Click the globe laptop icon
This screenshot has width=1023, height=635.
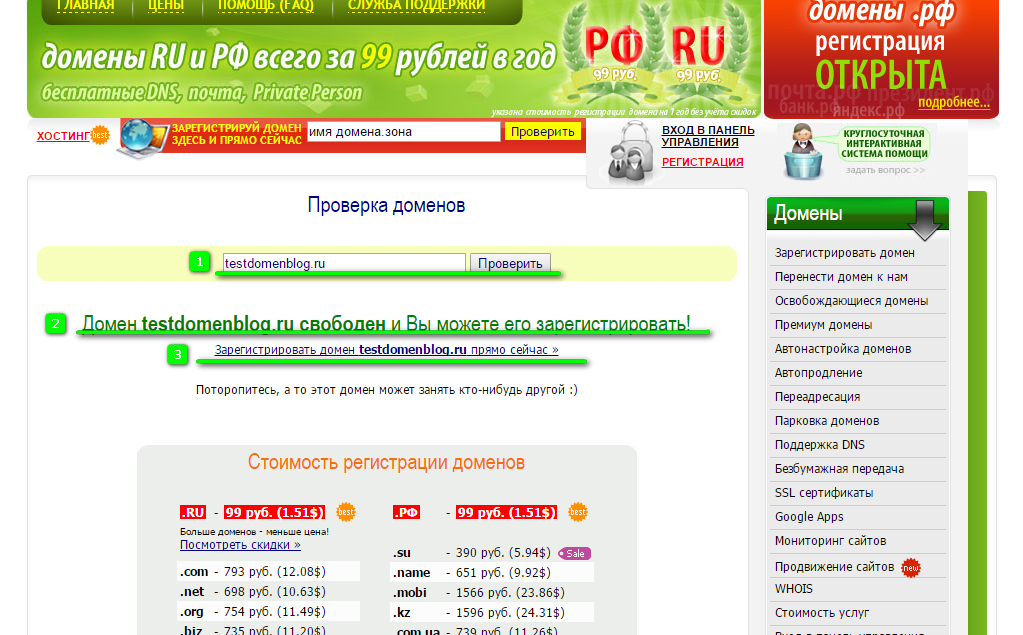(142, 138)
